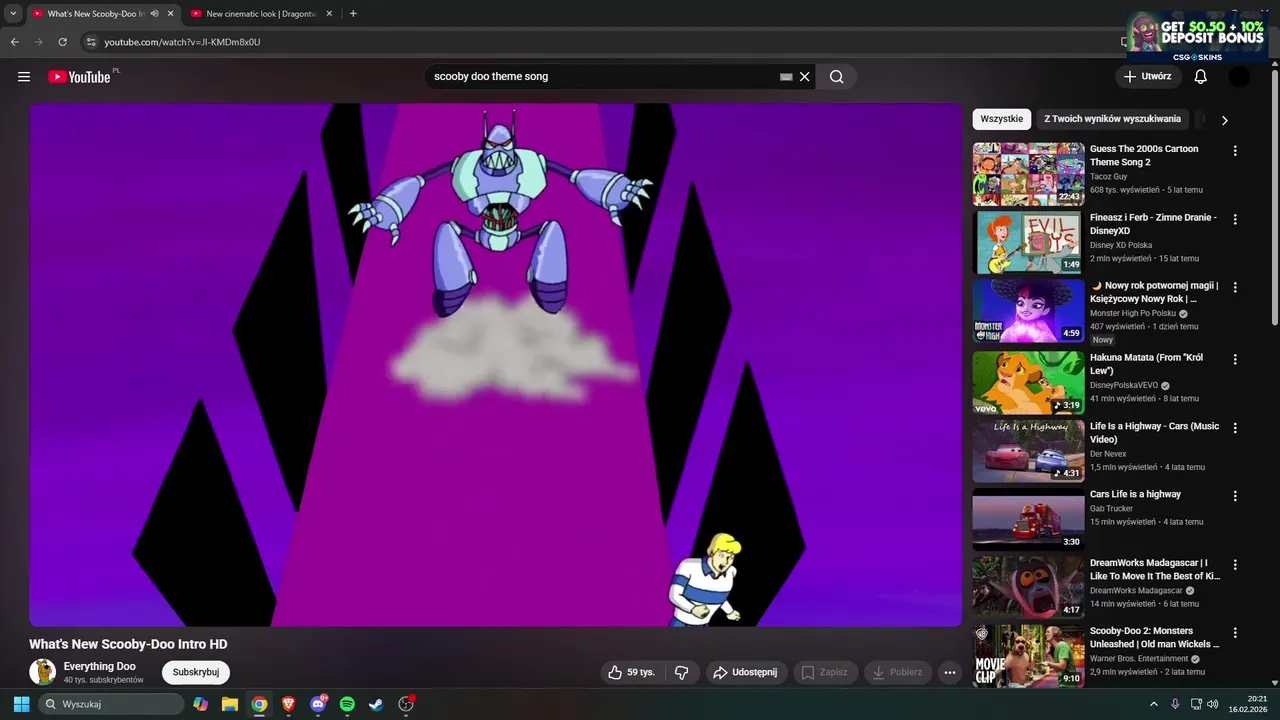
Task: Switch to New cinematic look Dragon tab
Action: tap(260, 14)
